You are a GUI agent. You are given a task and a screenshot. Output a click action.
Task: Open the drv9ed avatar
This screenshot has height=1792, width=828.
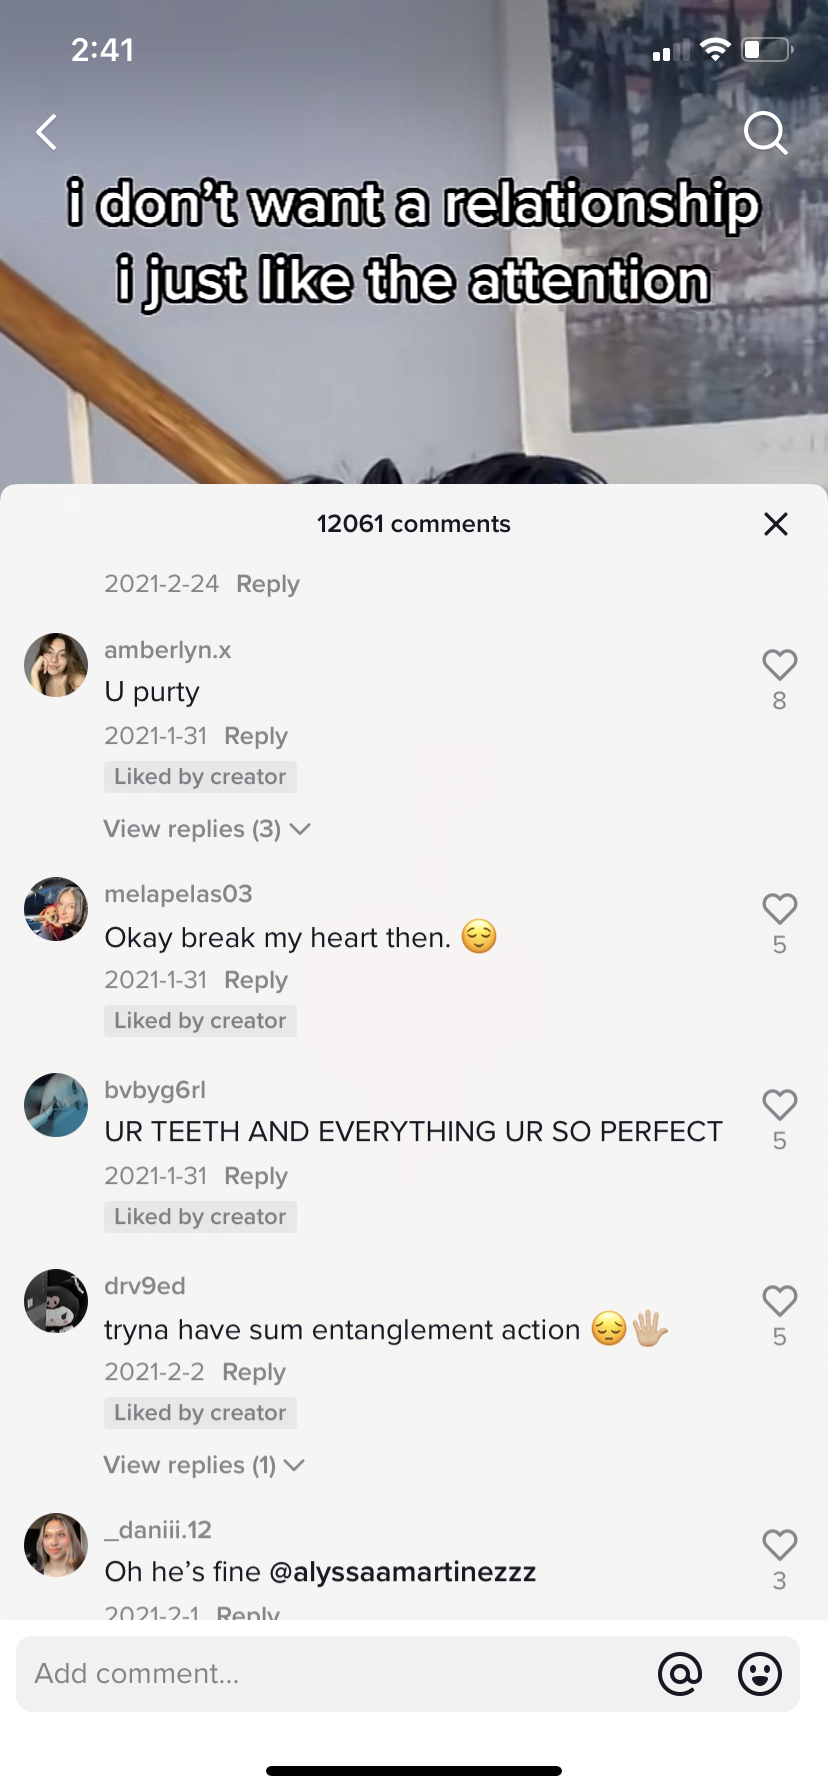point(56,1301)
